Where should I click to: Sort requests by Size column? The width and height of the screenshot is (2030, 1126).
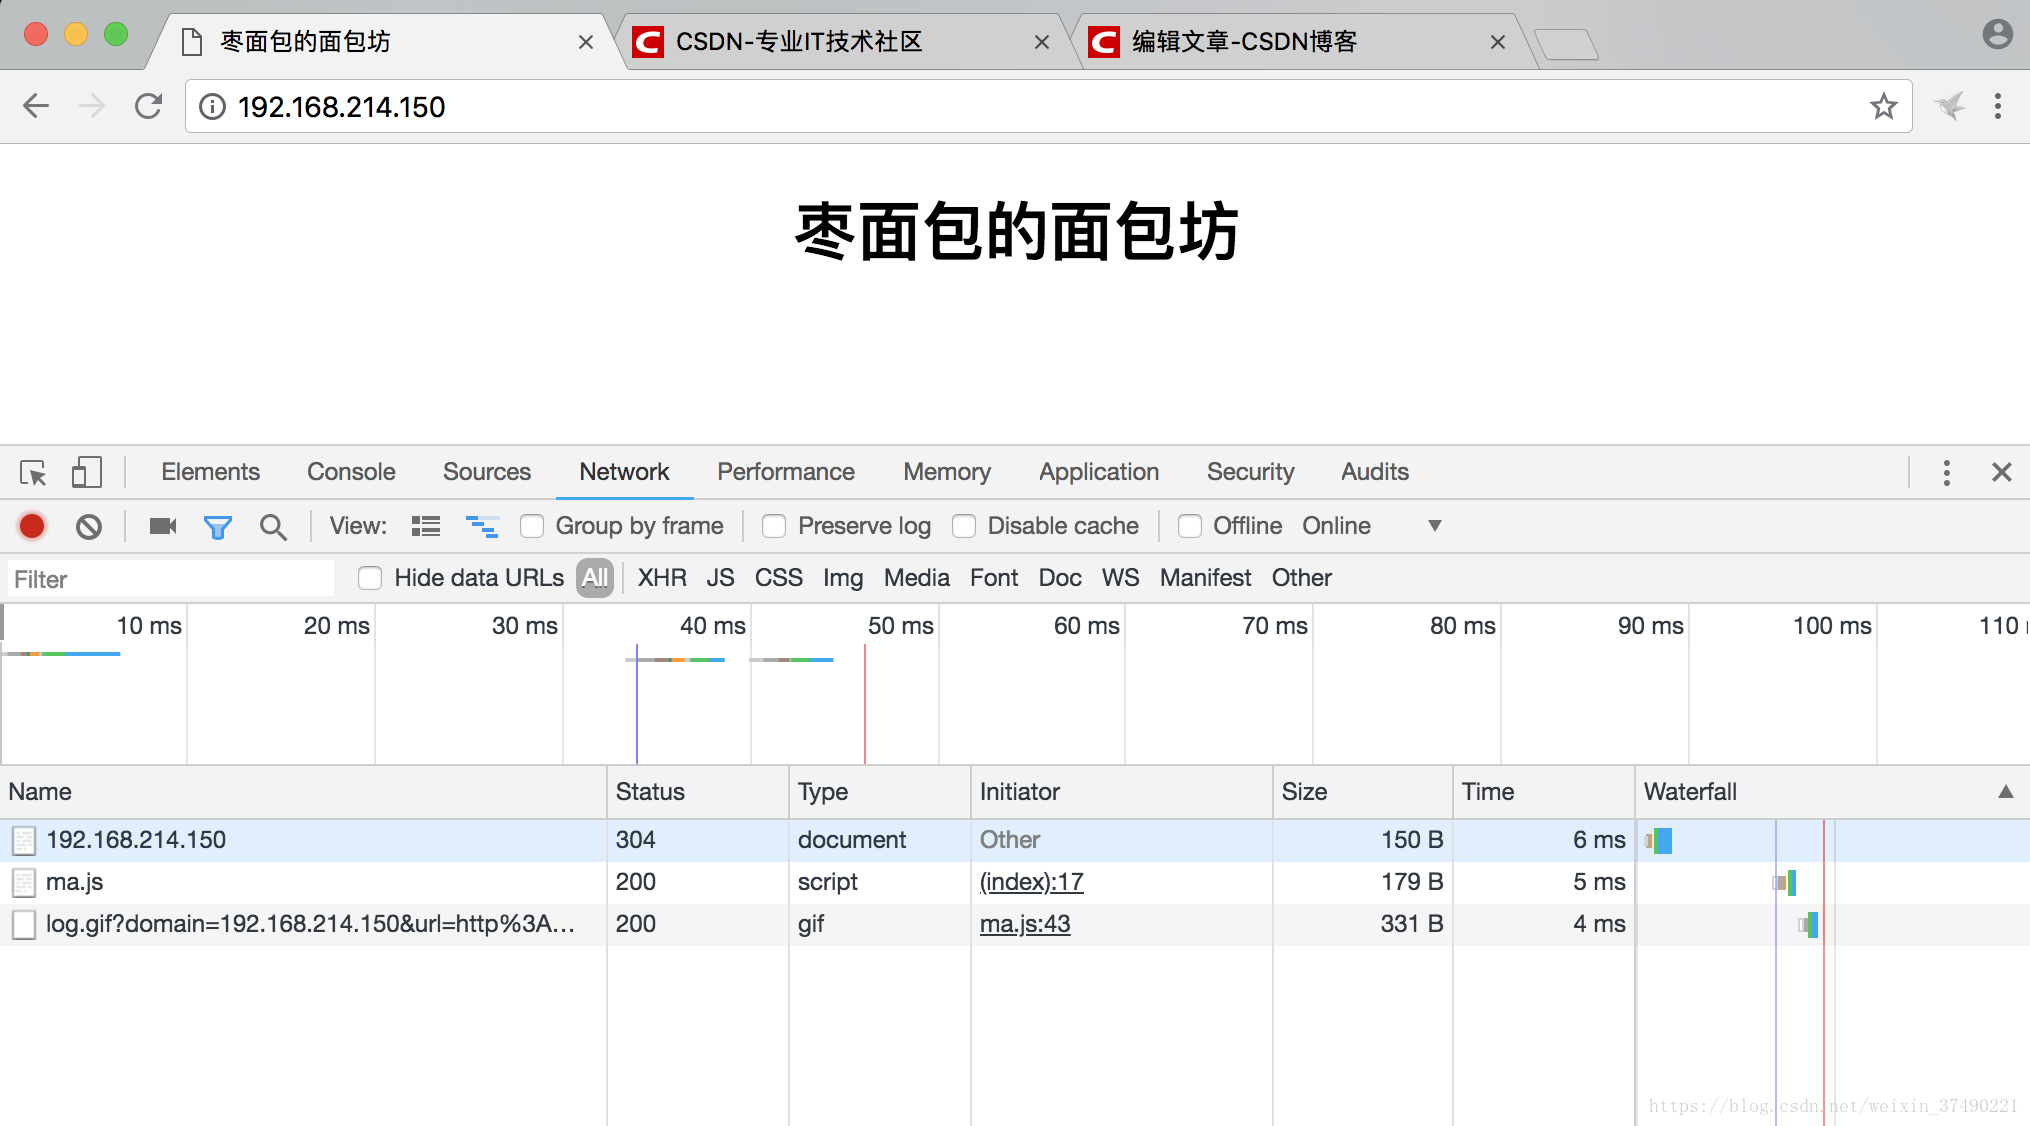(1362, 792)
